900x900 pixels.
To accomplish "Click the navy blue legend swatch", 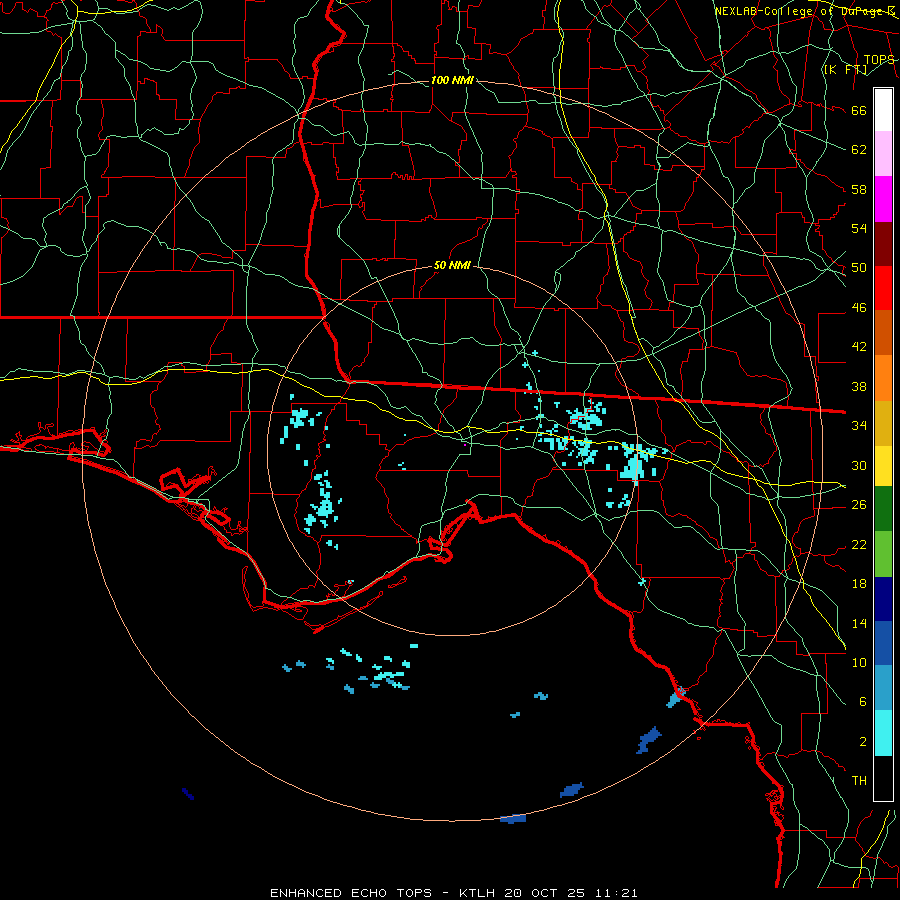I will tap(883, 599).
